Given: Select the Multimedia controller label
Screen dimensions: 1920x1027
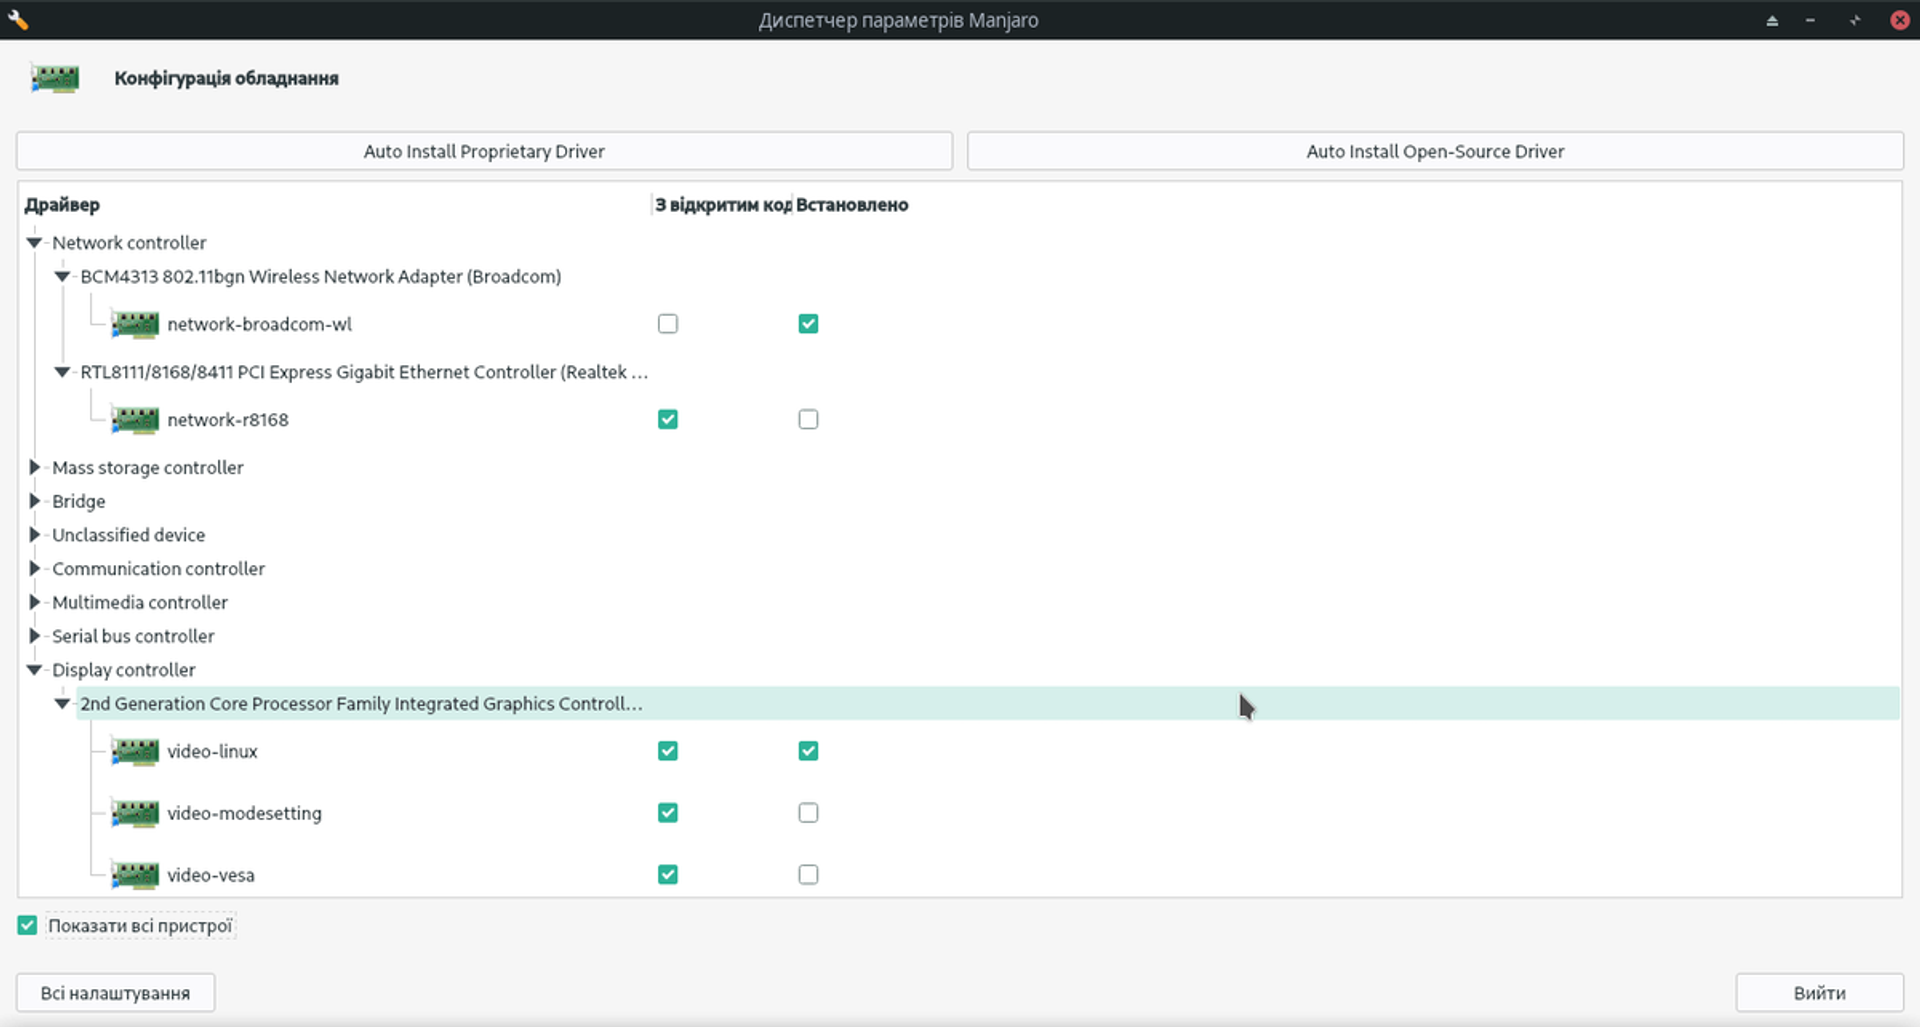Looking at the screenshot, I should coord(140,603).
